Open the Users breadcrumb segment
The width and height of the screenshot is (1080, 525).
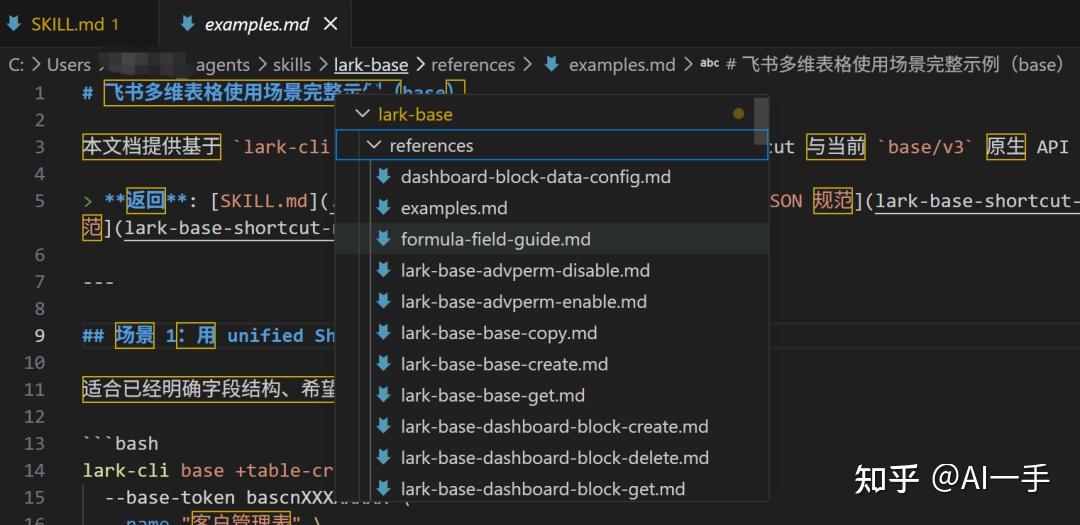tap(69, 65)
